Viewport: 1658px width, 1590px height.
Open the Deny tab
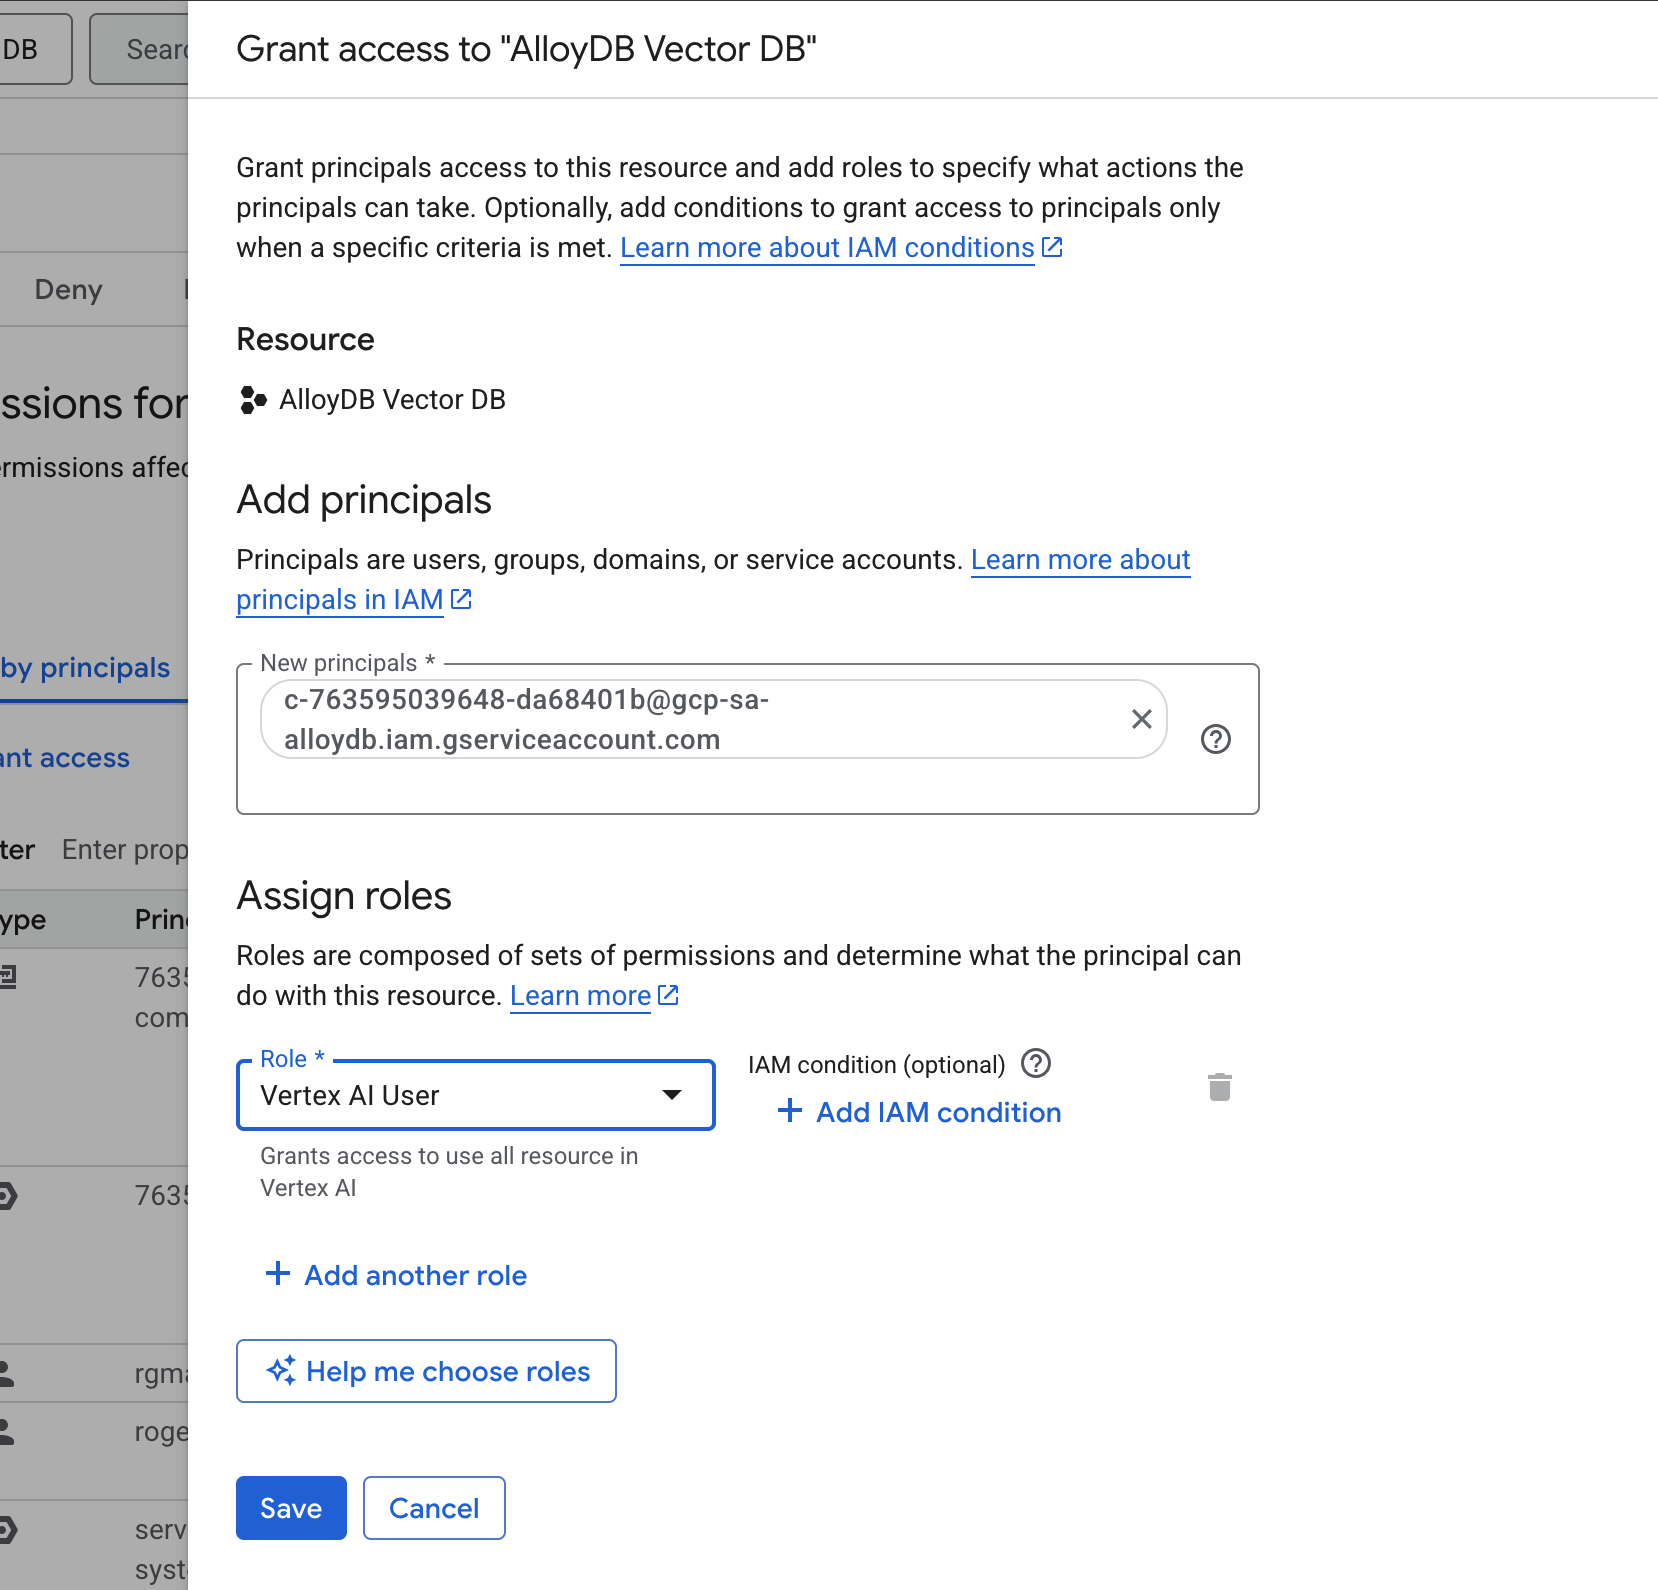[x=68, y=289]
